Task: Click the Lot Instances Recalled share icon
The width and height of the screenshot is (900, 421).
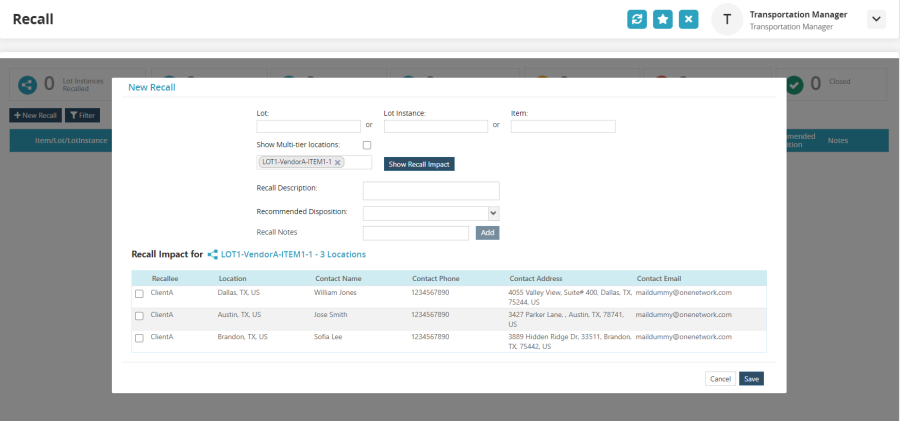Action: pyautogui.click(x=27, y=86)
